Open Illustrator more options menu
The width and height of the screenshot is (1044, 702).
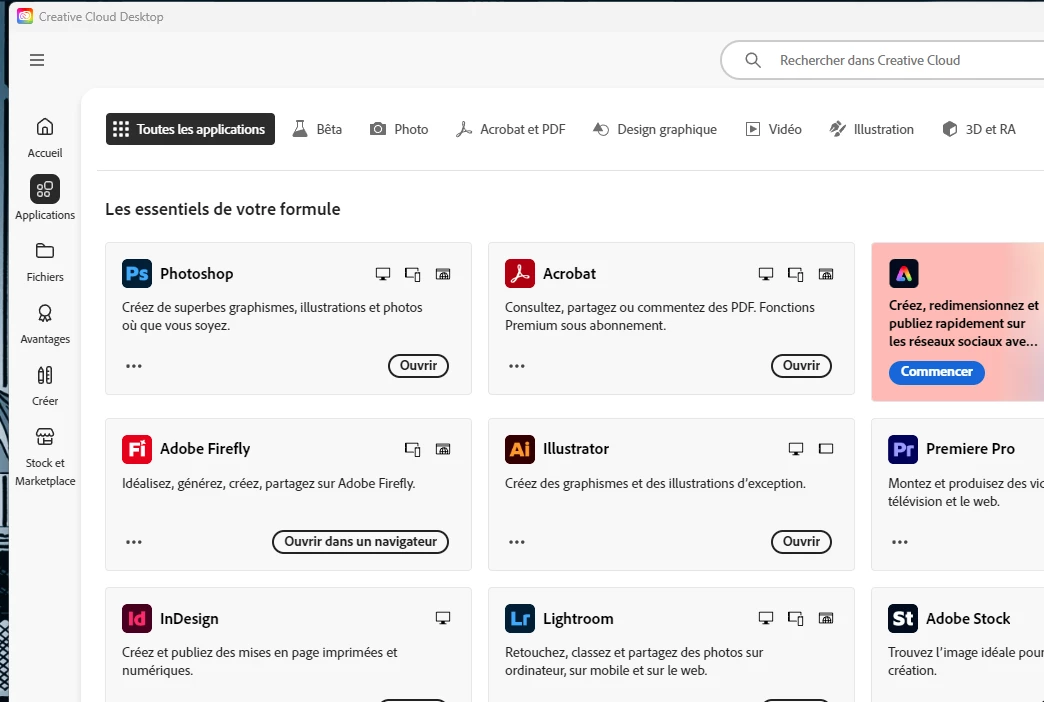click(x=517, y=541)
